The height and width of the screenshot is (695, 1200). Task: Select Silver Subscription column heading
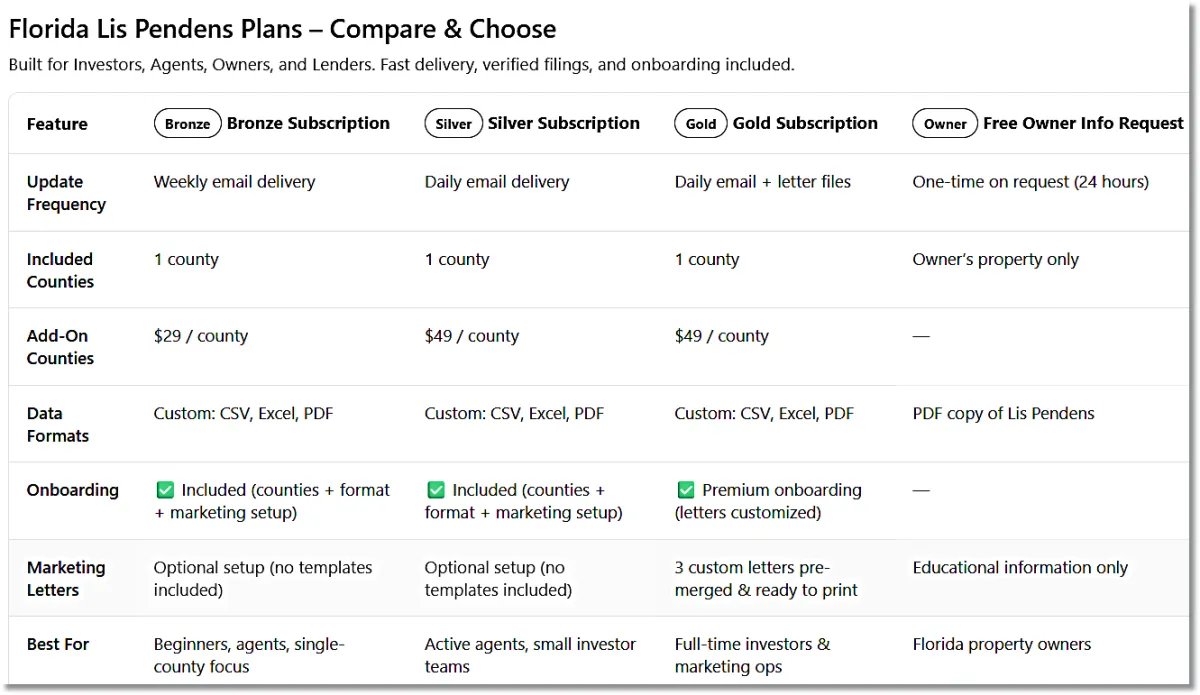563,123
